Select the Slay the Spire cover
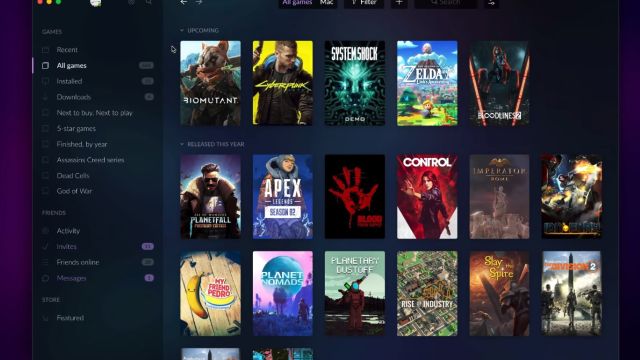 pos(499,293)
